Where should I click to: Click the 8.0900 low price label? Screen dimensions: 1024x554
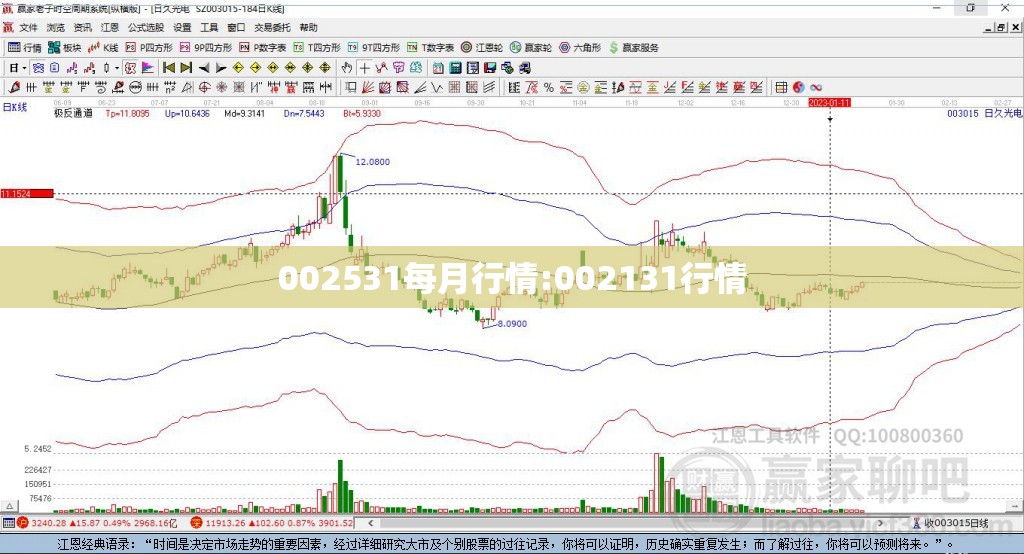[x=512, y=323]
